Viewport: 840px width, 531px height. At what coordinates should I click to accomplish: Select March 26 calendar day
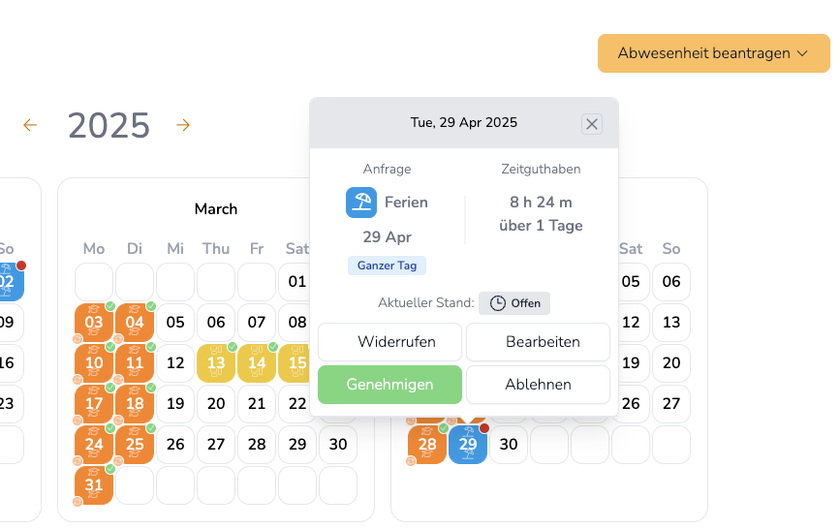(x=175, y=444)
